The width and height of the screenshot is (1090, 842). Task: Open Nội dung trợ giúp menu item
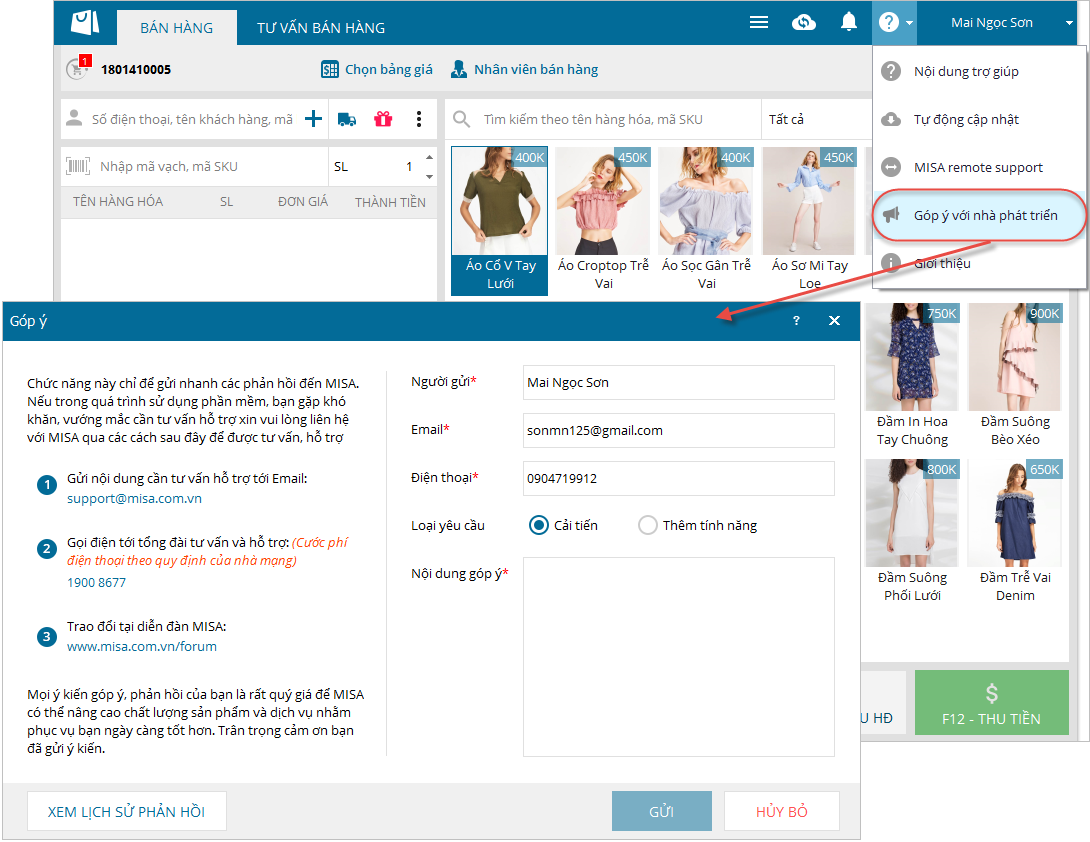pos(979,71)
